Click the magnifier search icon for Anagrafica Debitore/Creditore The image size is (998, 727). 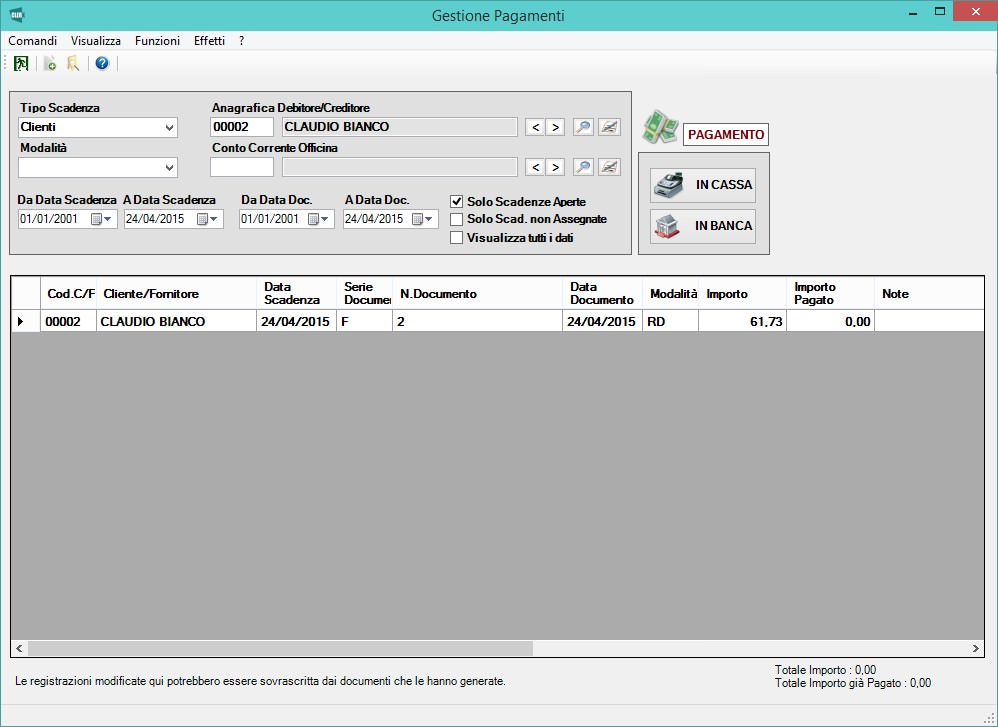tap(582, 127)
